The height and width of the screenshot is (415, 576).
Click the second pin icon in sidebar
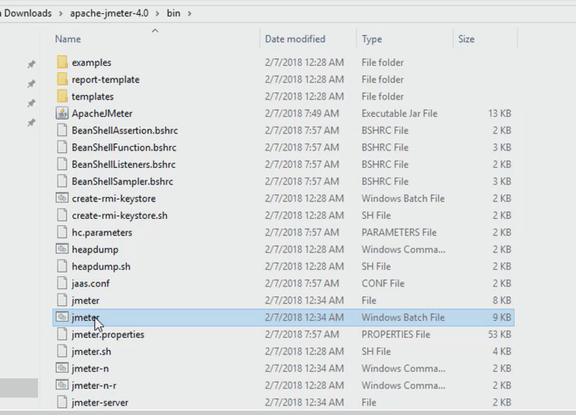(x=32, y=84)
